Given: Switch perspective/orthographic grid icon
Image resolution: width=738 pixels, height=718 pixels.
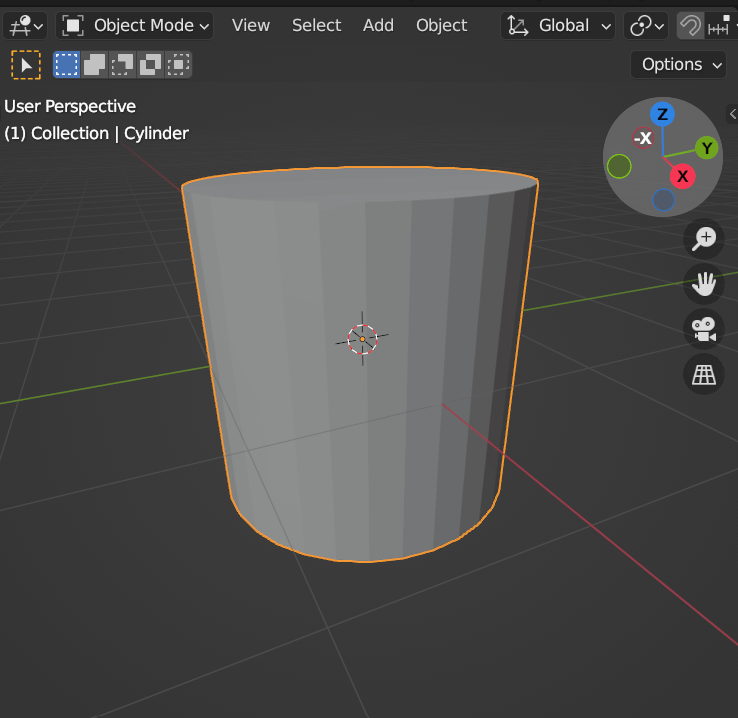Looking at the screenshot, I should pos(704,375).
